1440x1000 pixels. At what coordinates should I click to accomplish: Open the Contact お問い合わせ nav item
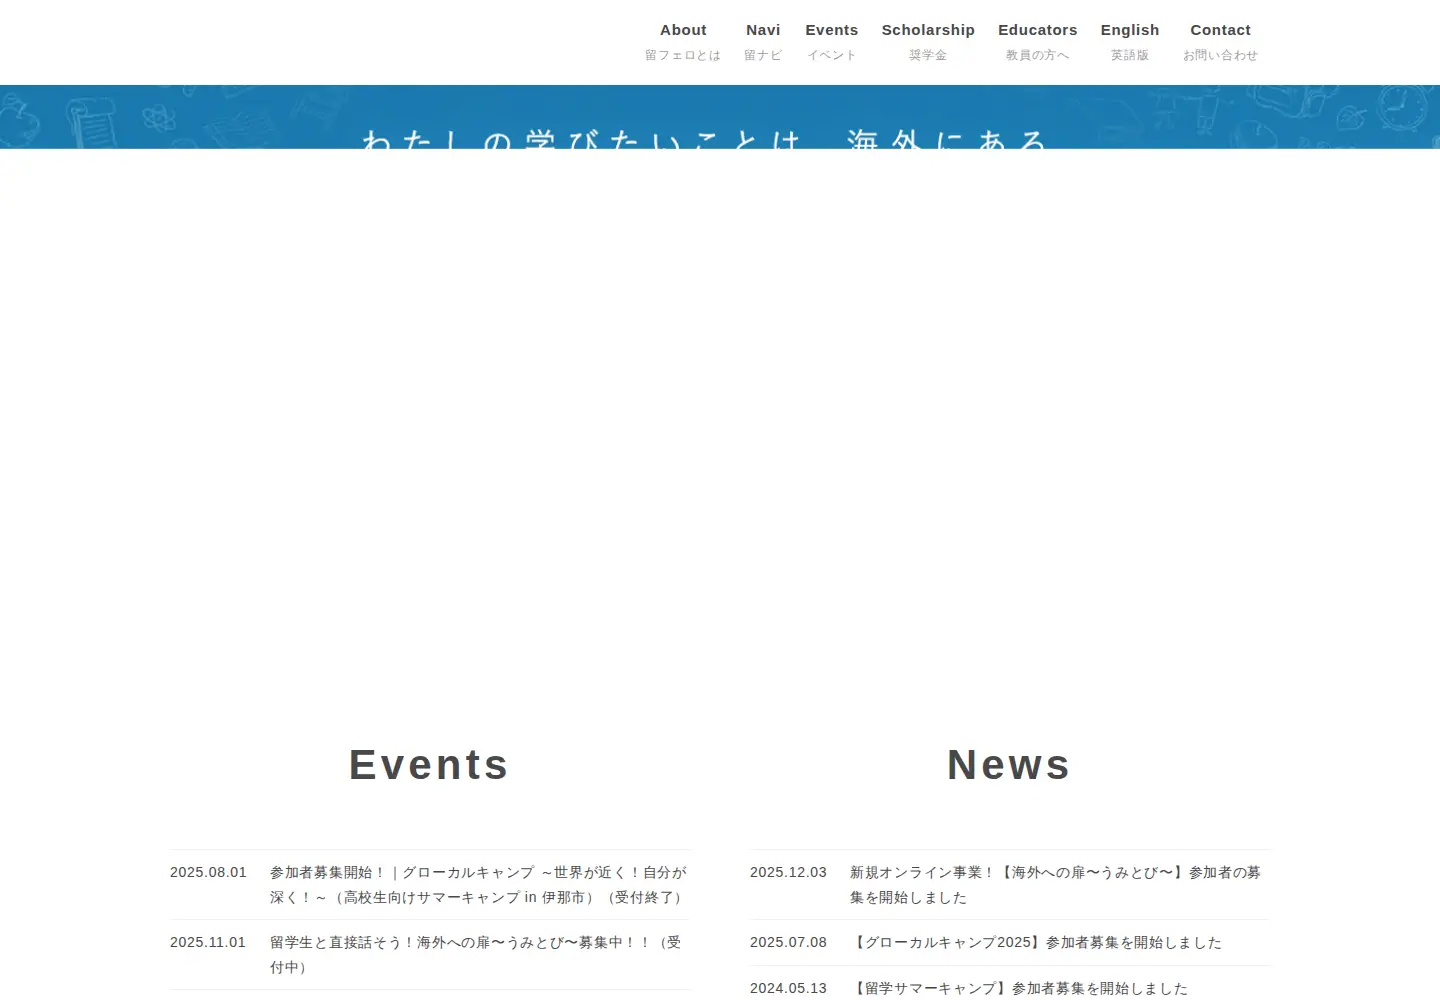[1220, 42]
